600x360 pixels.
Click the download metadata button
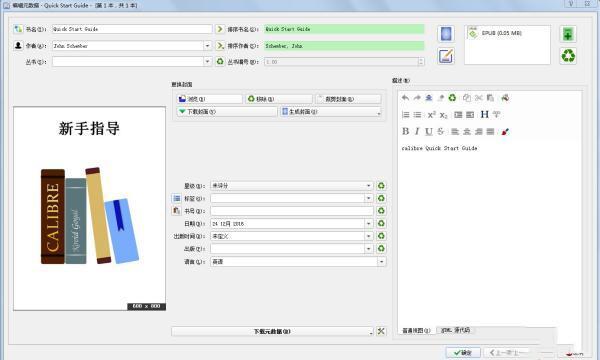pyautogui.click(x=272, y=331)
